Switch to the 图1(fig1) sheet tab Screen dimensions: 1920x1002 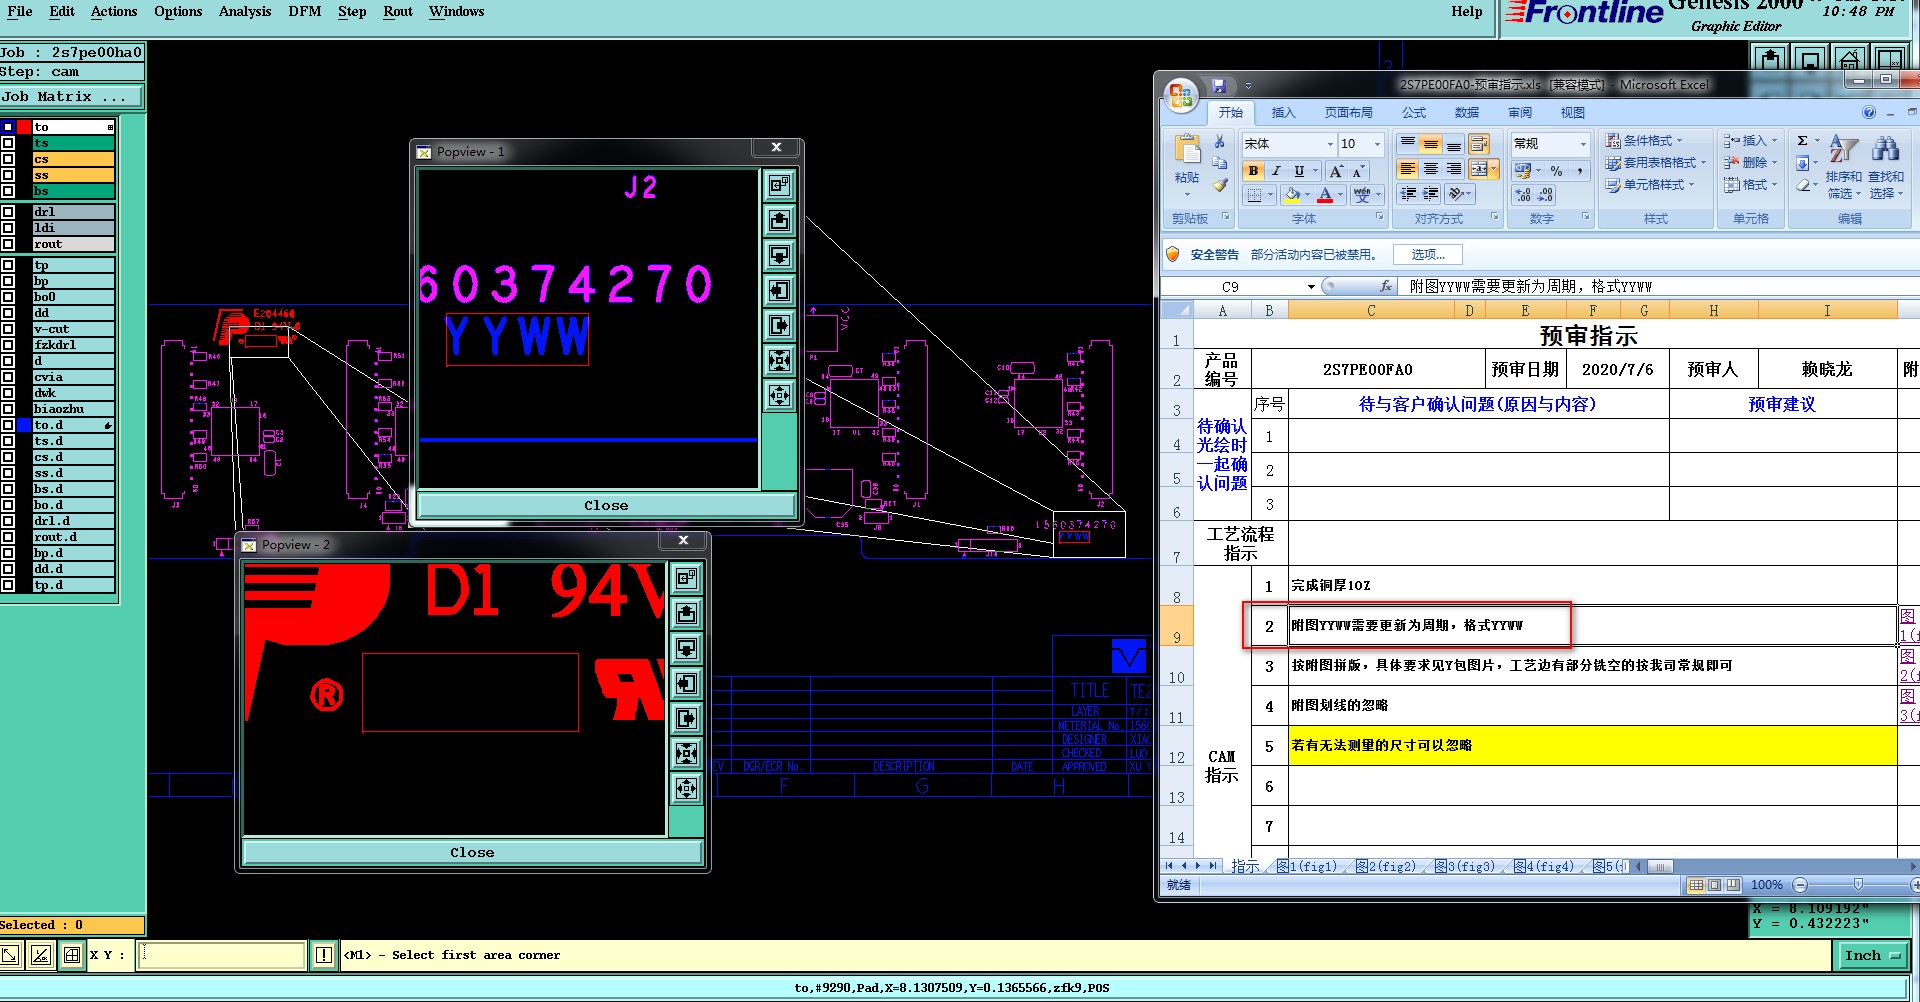tap(1306, 866)
